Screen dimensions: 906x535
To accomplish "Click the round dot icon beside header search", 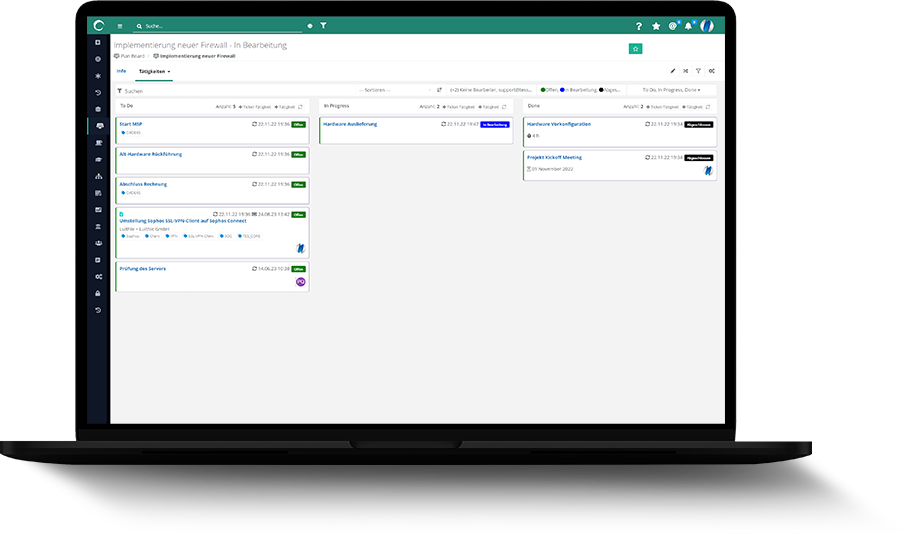I will tap(310, 26).
